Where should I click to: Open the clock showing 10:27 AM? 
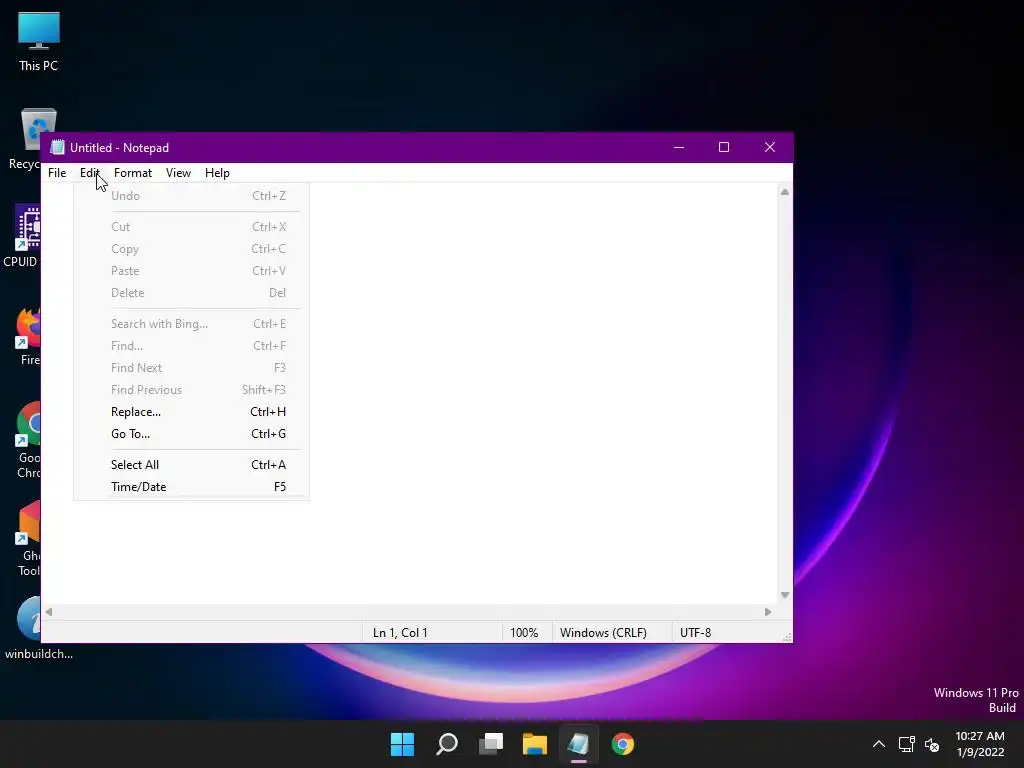point(980,744)
